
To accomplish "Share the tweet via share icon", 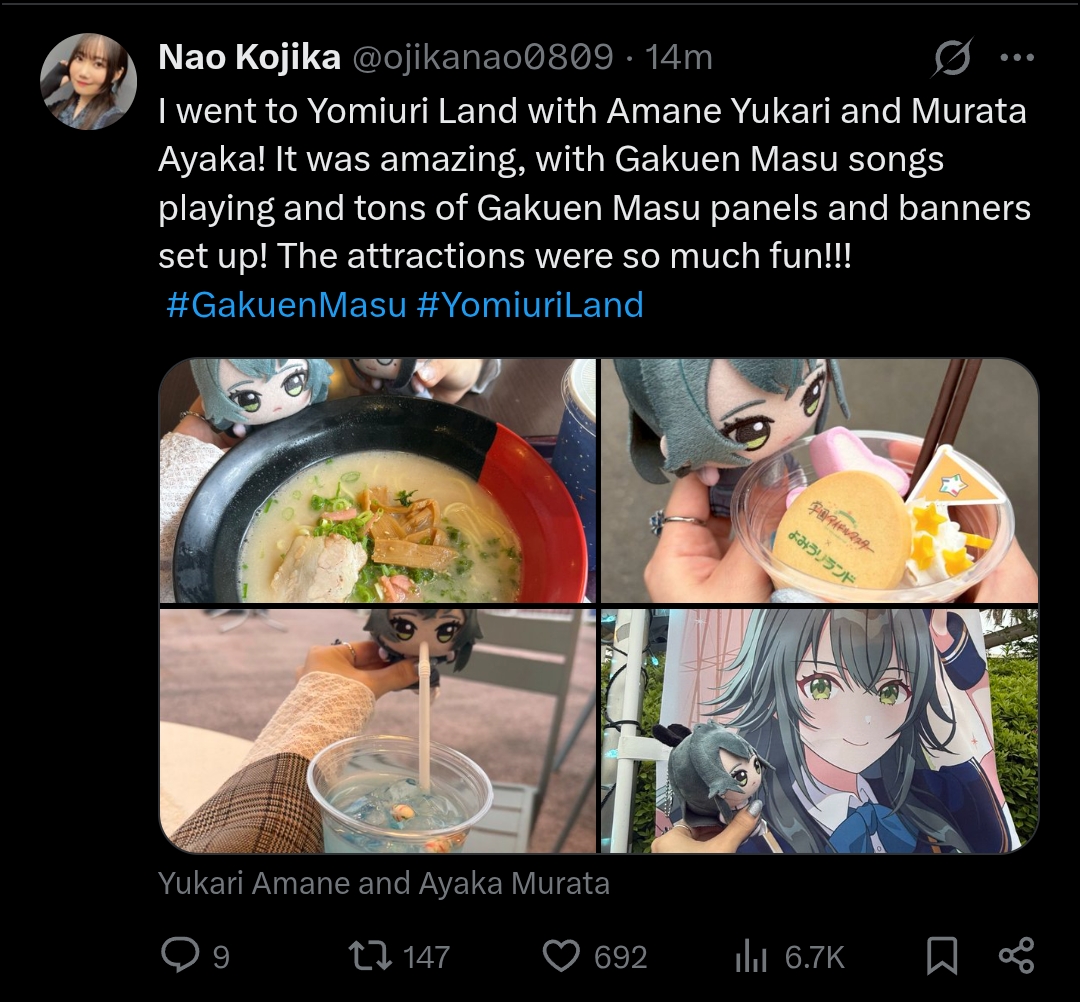I will coord(1017,956).
